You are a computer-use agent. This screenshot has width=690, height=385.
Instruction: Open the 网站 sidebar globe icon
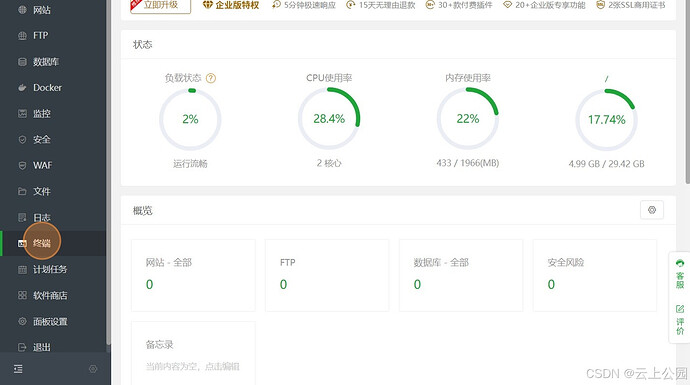[x=22, y=10]
